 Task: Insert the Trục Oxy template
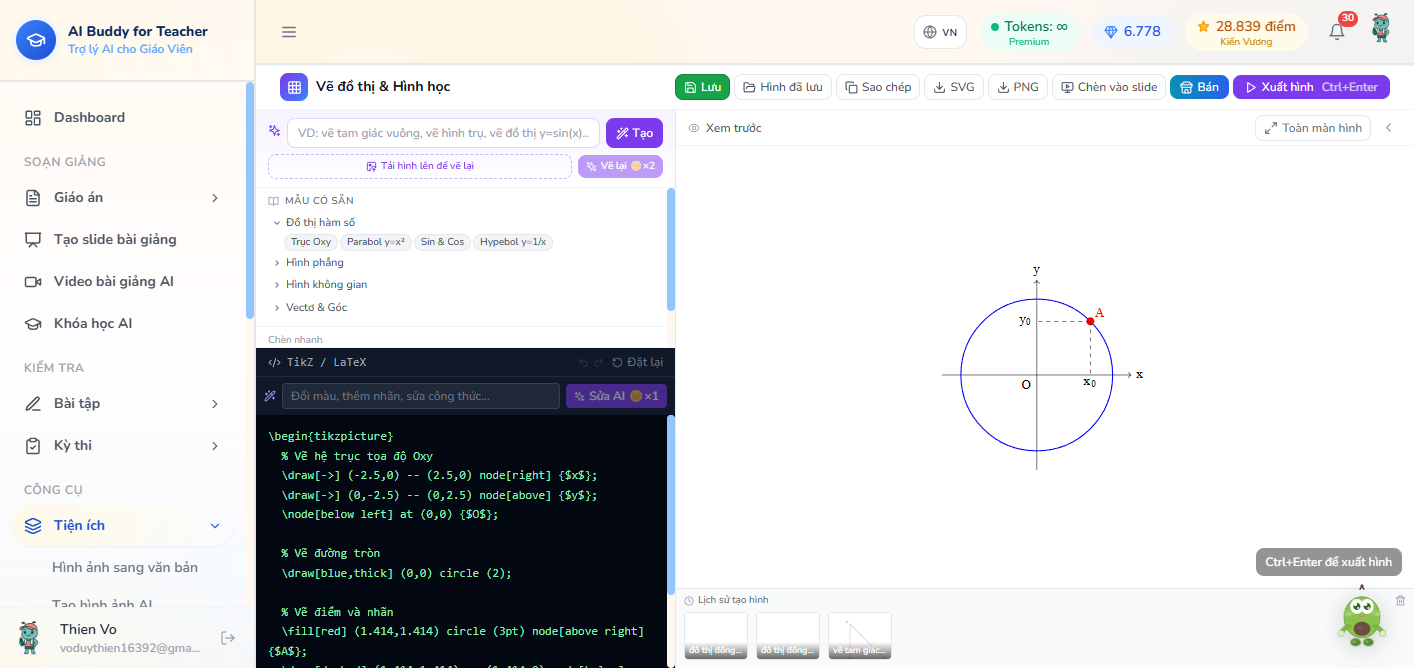311,242
